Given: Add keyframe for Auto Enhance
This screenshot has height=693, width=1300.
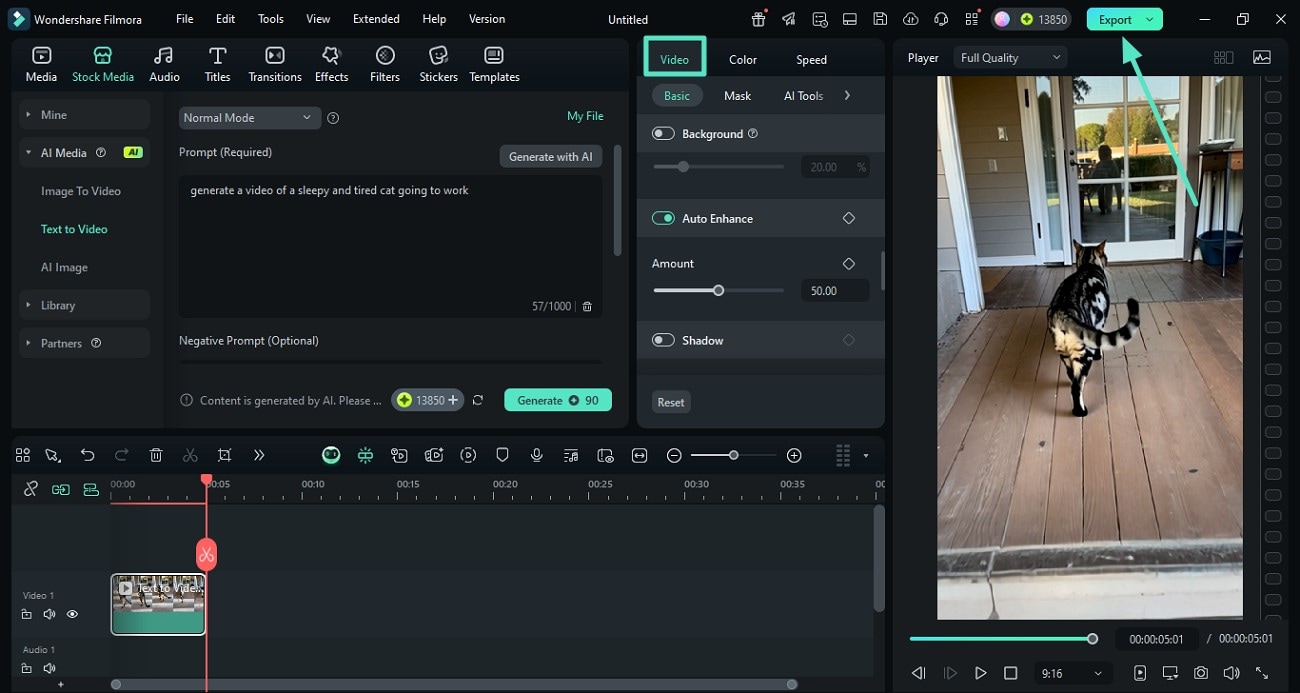Looking at the screenshot, I should pos(849,218).
